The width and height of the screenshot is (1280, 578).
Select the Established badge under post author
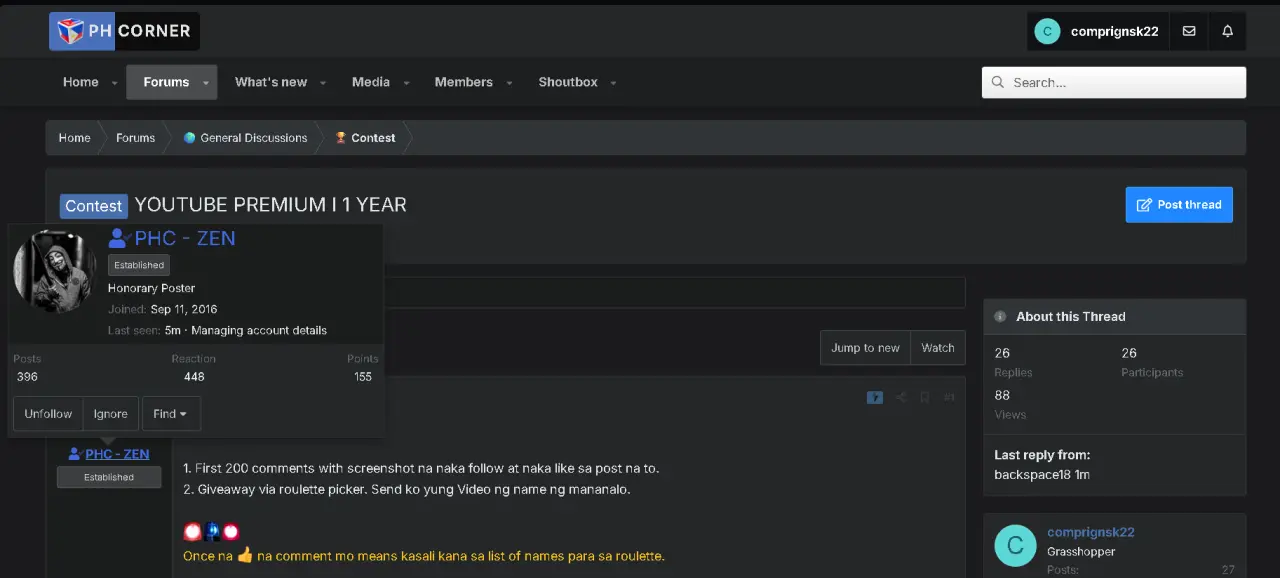pos(109,477)
